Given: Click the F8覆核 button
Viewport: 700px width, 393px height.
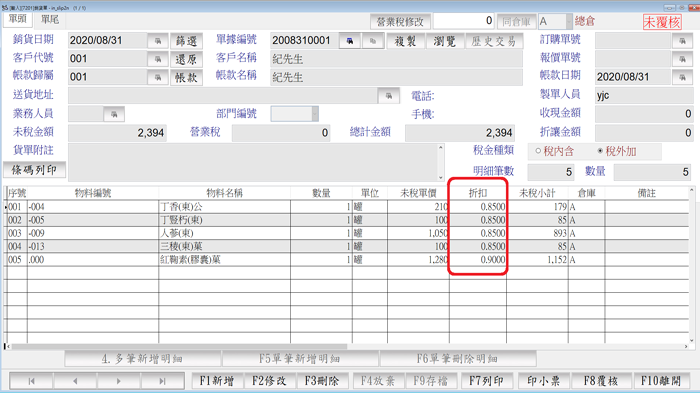Looking at the screenshot, I should tap(600, 381).
